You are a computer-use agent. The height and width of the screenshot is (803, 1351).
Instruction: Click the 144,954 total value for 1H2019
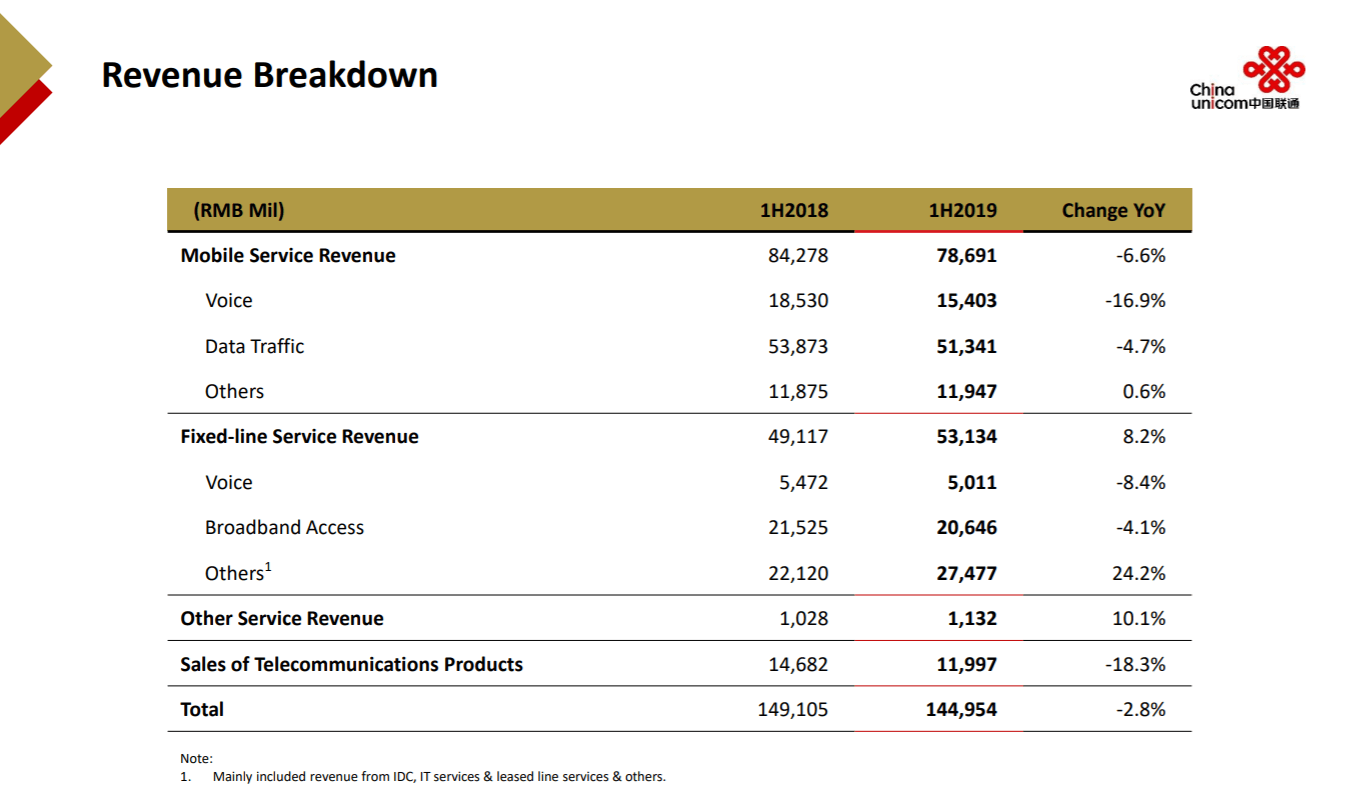pos(960,709)
